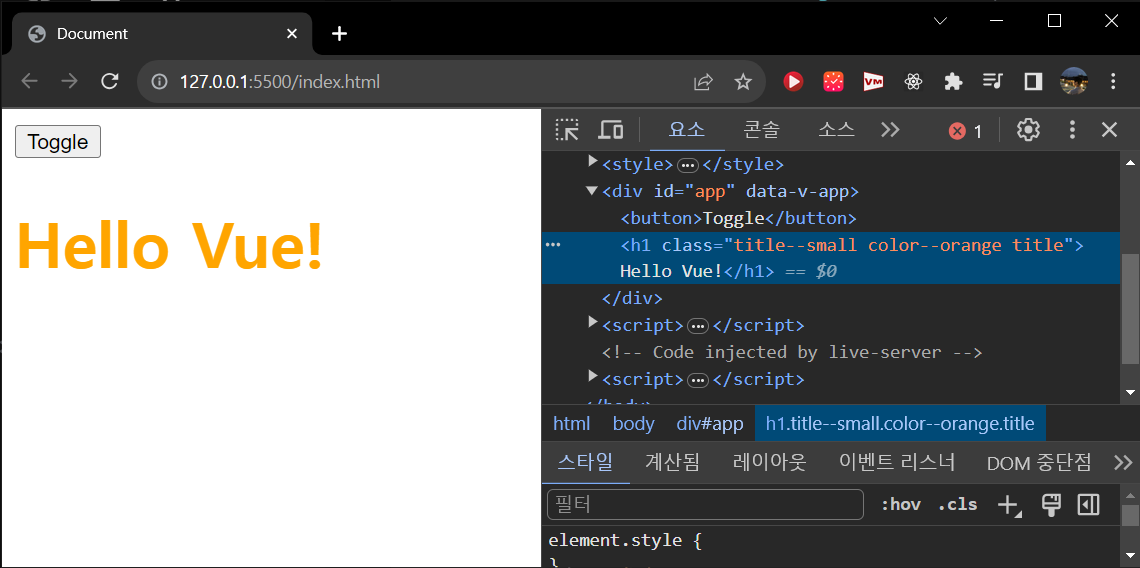Open Chrome three-dot menu
Screen dimensions: 1140x568
click(1113, 81)
